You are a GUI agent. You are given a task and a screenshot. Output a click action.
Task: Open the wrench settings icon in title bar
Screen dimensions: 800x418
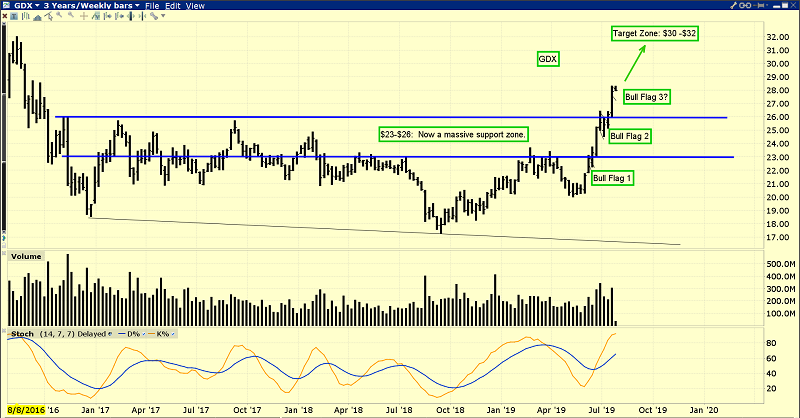click(x=734, y=5)
